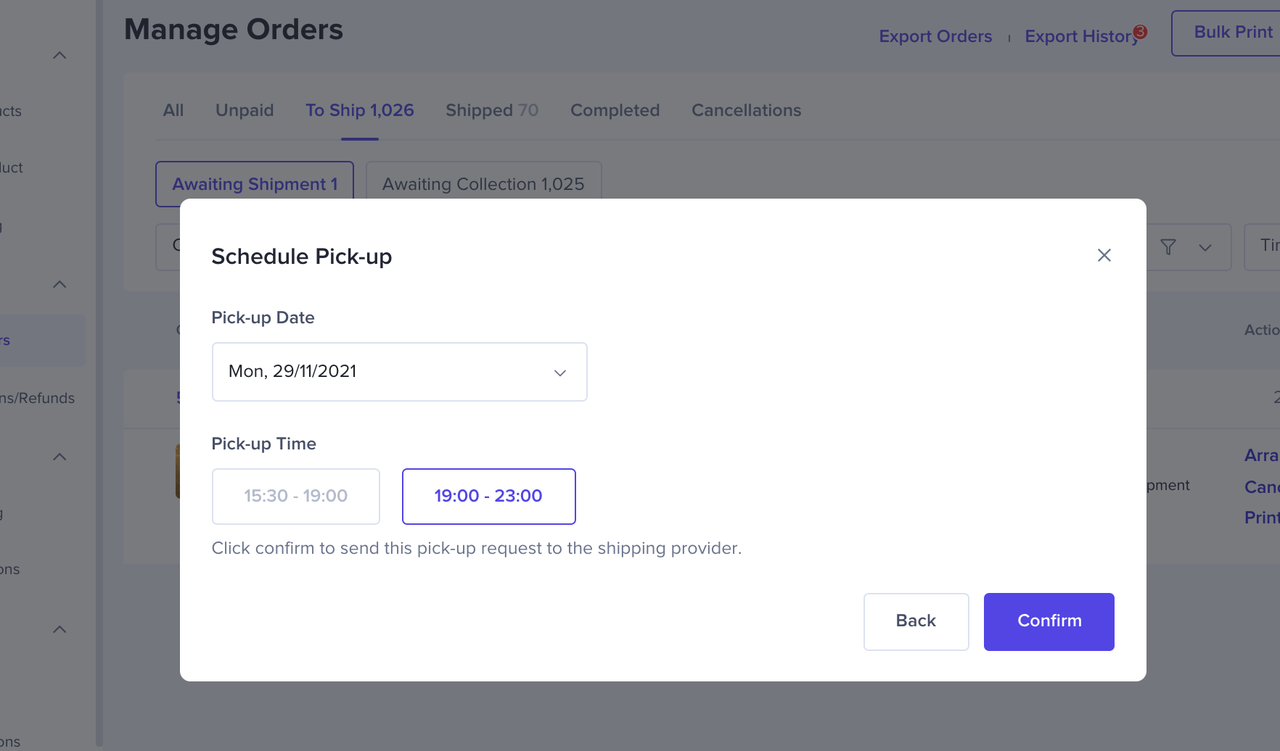Click the funnel filter icon
The height and width of the screenshot is (751, 1280).
pos(1168,247)
